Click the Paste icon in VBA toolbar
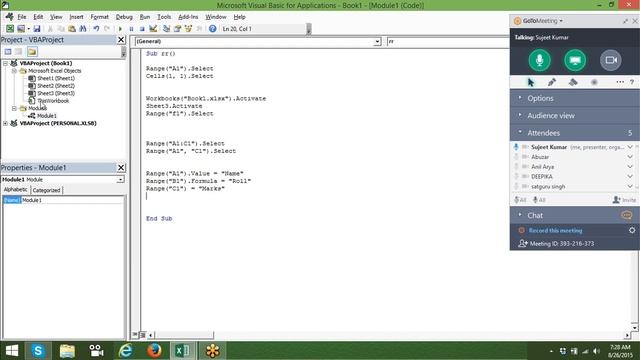Image resolution: width=640 pixels, height=360 pixels. coord(72,29)
